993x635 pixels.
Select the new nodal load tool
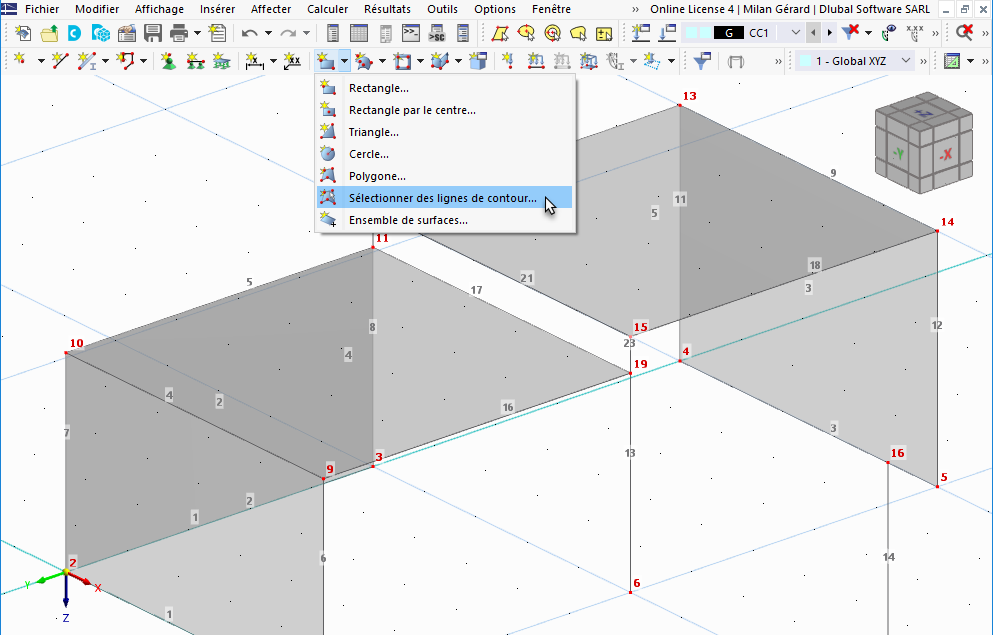coord(508,61)
